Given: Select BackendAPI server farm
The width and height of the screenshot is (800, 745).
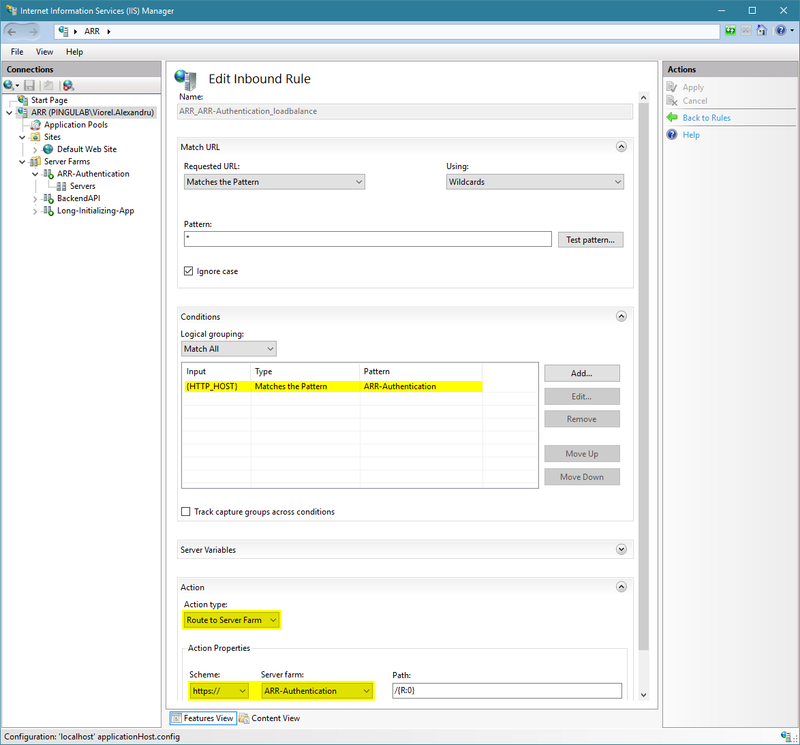Looking at the screenshot, I should (79, 198).
